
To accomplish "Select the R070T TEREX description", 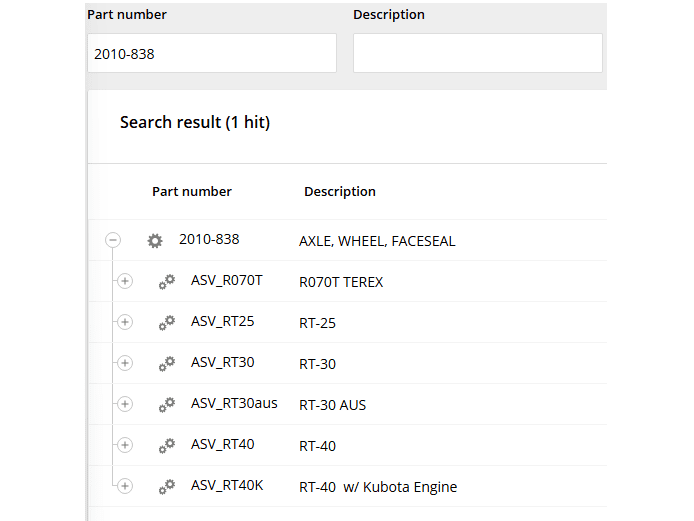I will click(x=341, y=282).
